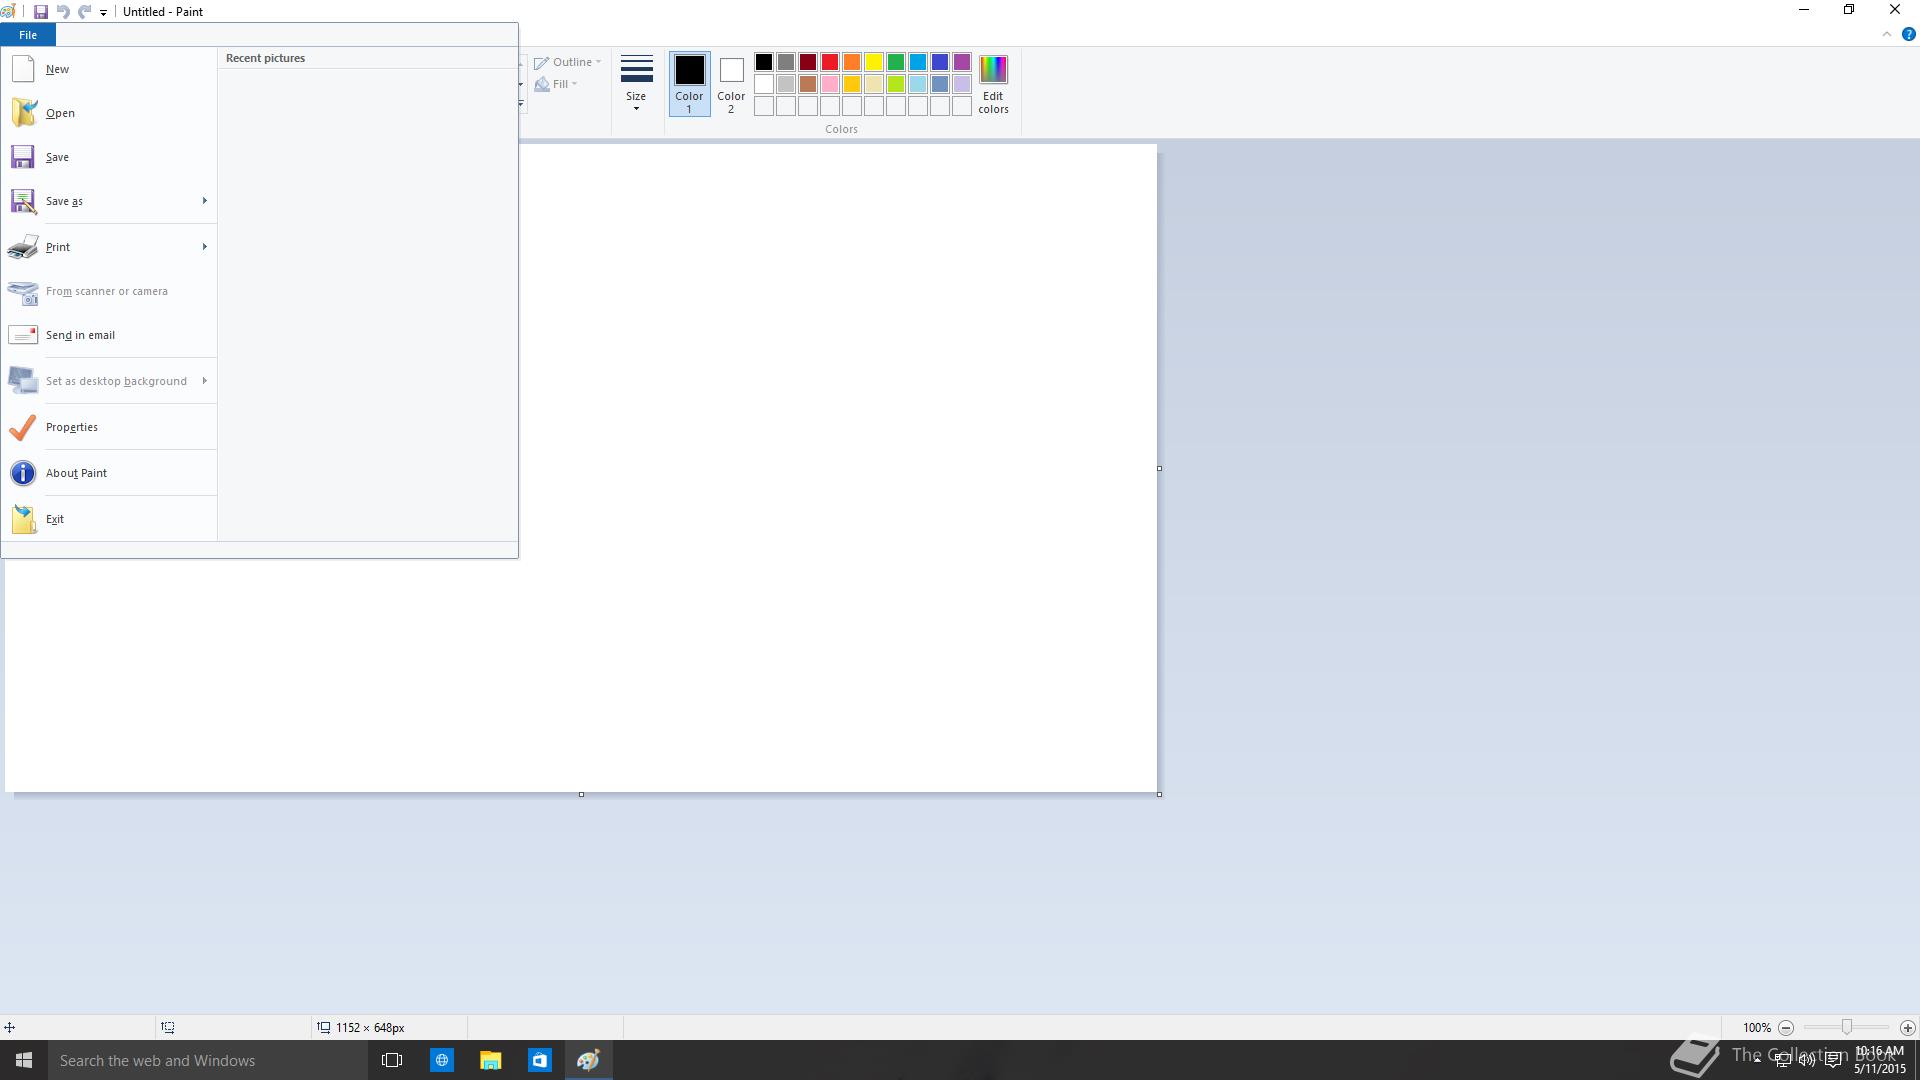This screenshot has width=1920, height=1080.
Task: Click the clock and date in taskbar
Action: pyautogui.click(x=1880, y=1060)
